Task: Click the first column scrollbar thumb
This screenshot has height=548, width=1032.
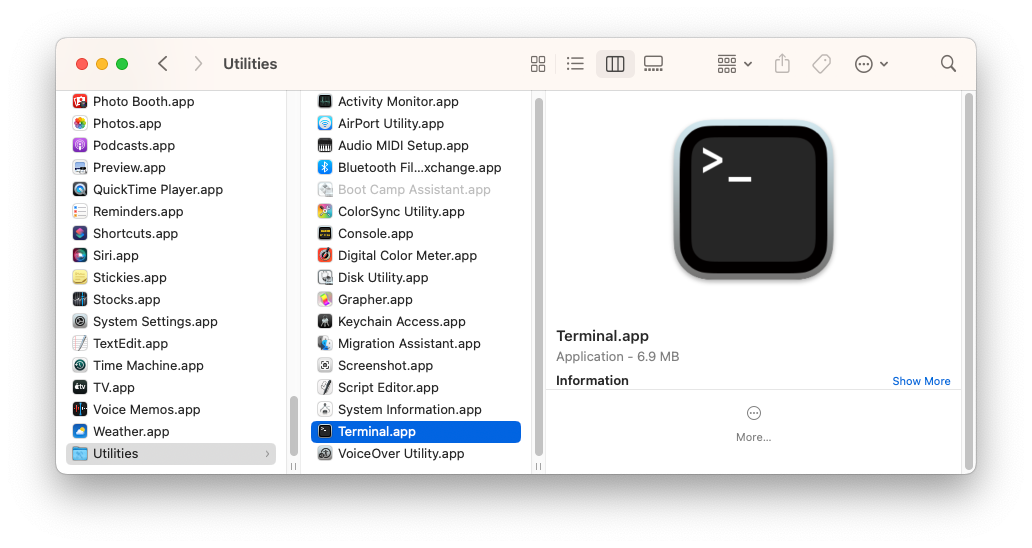Action: pos(294,426)
